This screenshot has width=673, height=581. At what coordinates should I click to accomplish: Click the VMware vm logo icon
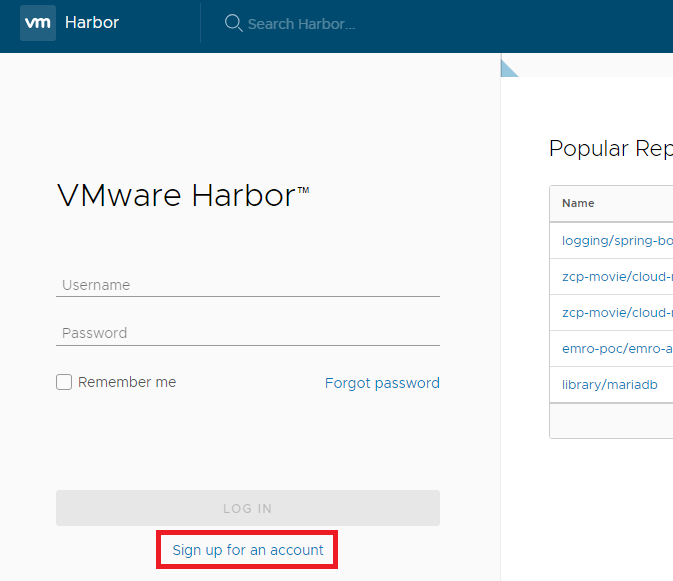click(x=38, y=23)
